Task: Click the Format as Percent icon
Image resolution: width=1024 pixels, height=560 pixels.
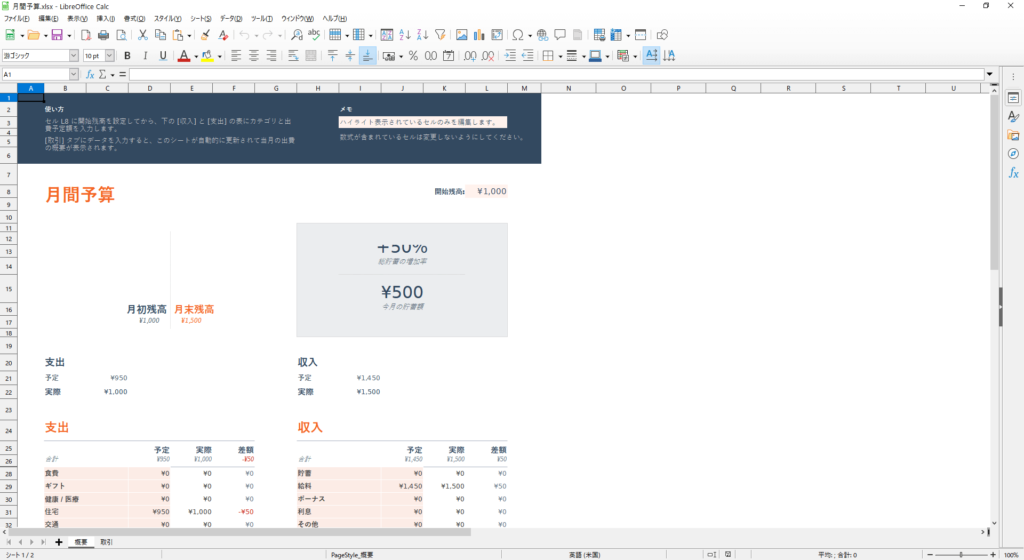Action: 413,56
